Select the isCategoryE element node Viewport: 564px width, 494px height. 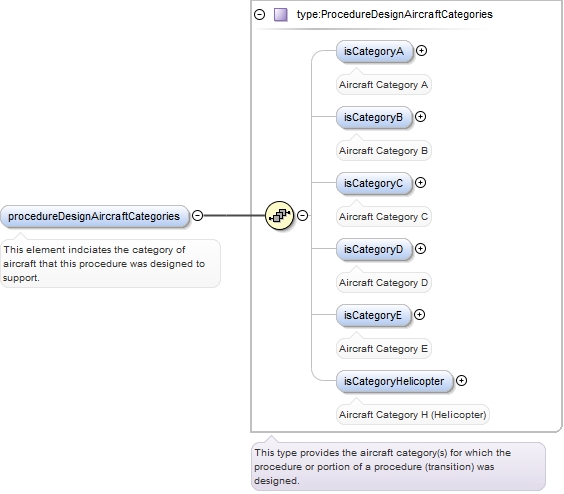(373, 316)
